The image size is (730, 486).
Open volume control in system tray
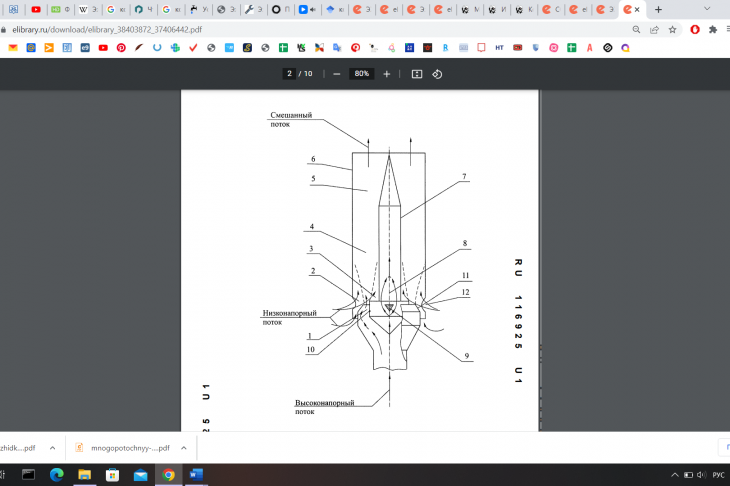pos(702,475)
